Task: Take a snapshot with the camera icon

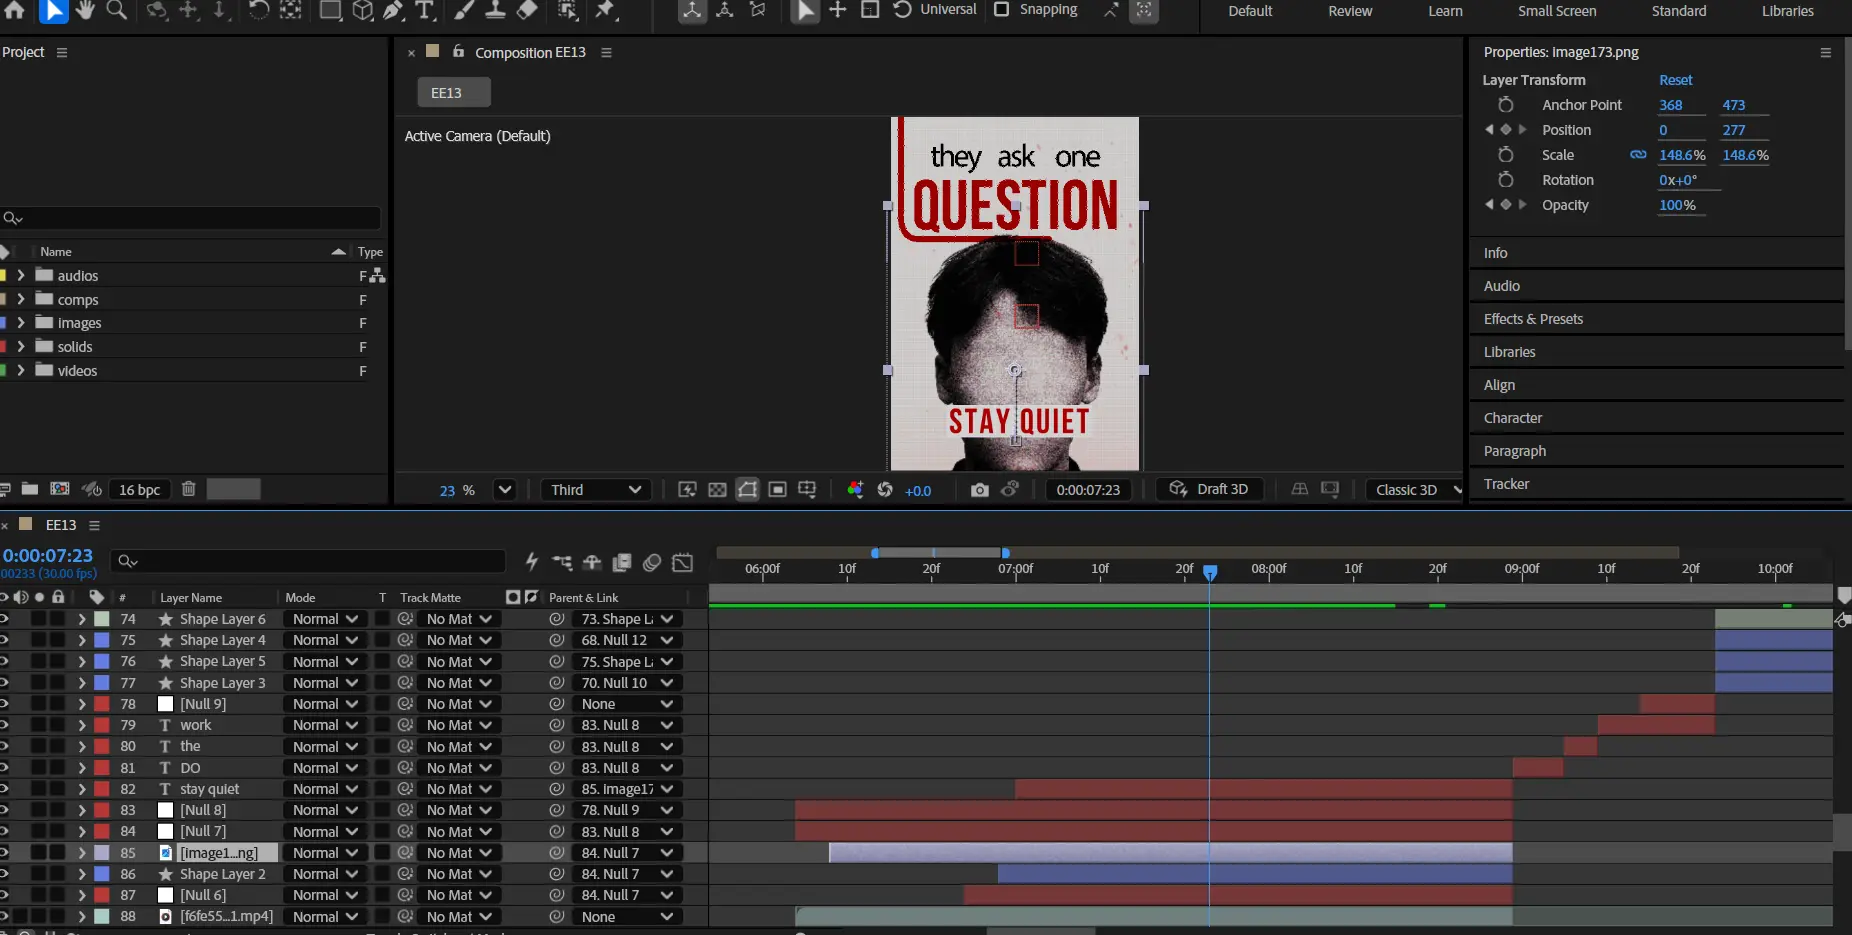Action: tap(979, 489)
